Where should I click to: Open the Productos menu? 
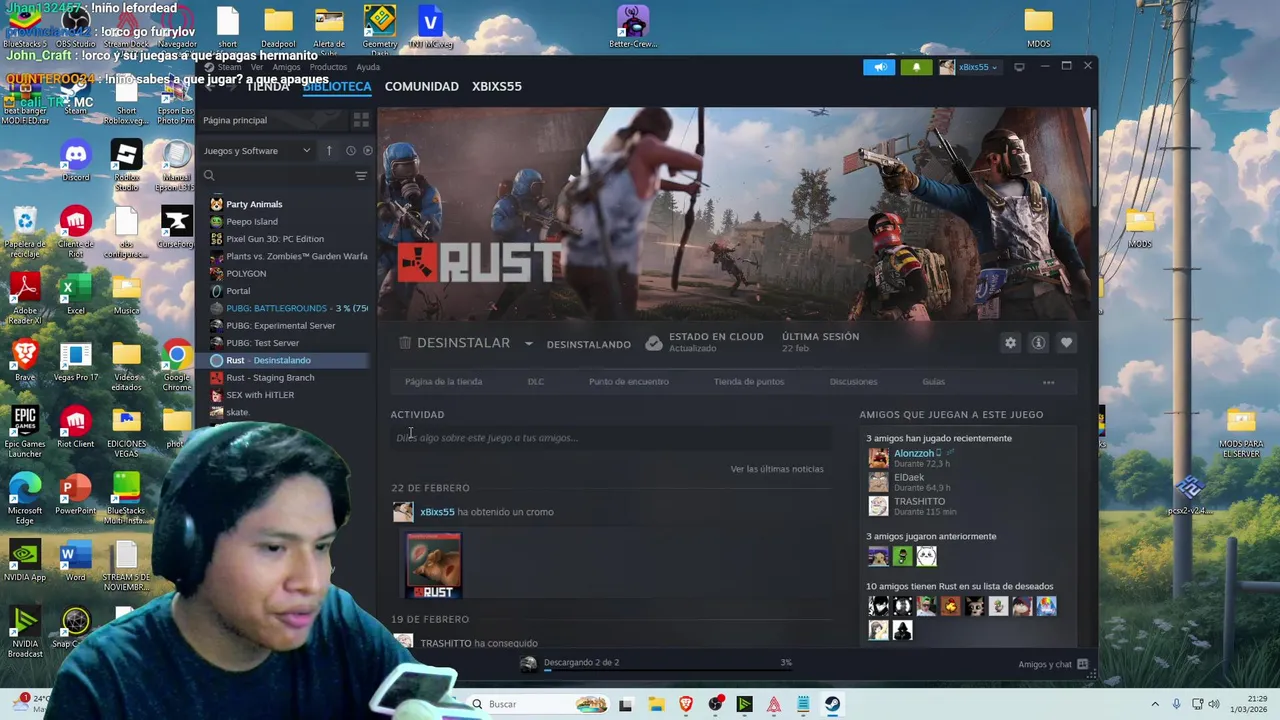(x=328, y=67)
